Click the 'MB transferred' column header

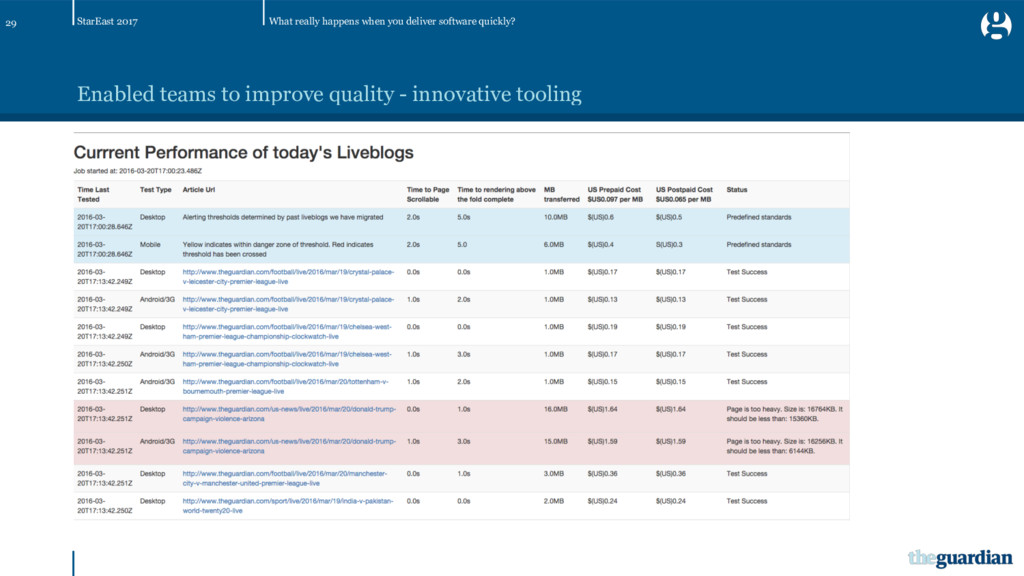click(562, 195)
